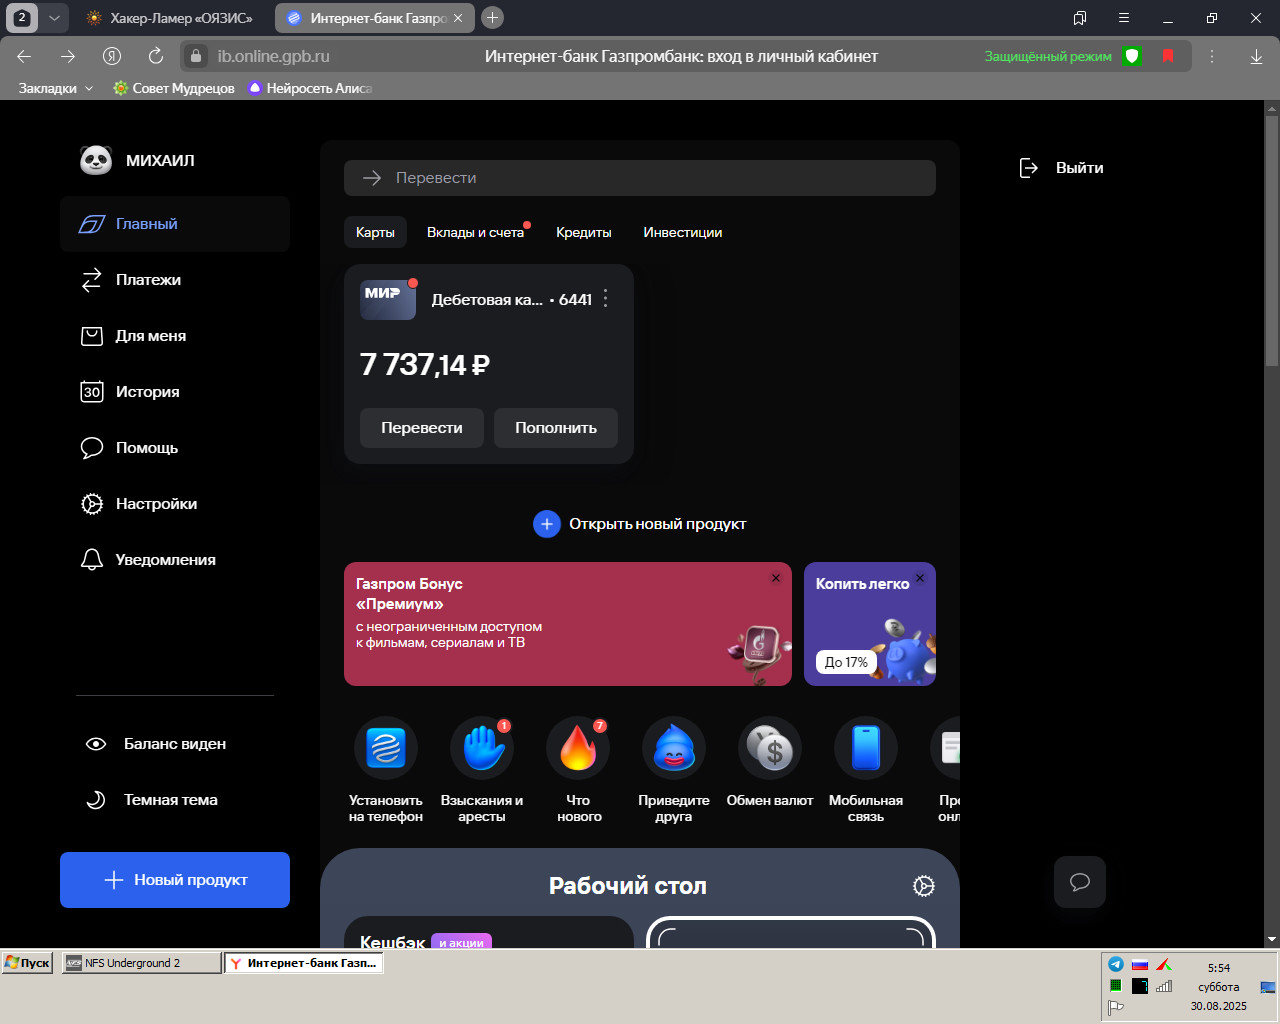Viewport: 1280px width, 1024px height.
Task: Open Установить на телефон app icon
Action: 386,749
